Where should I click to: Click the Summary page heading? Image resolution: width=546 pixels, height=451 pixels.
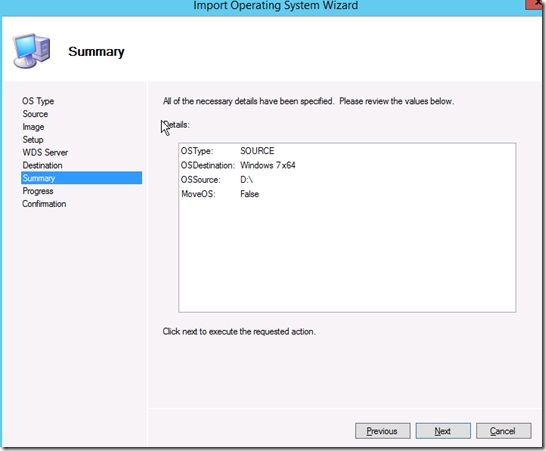96,52
